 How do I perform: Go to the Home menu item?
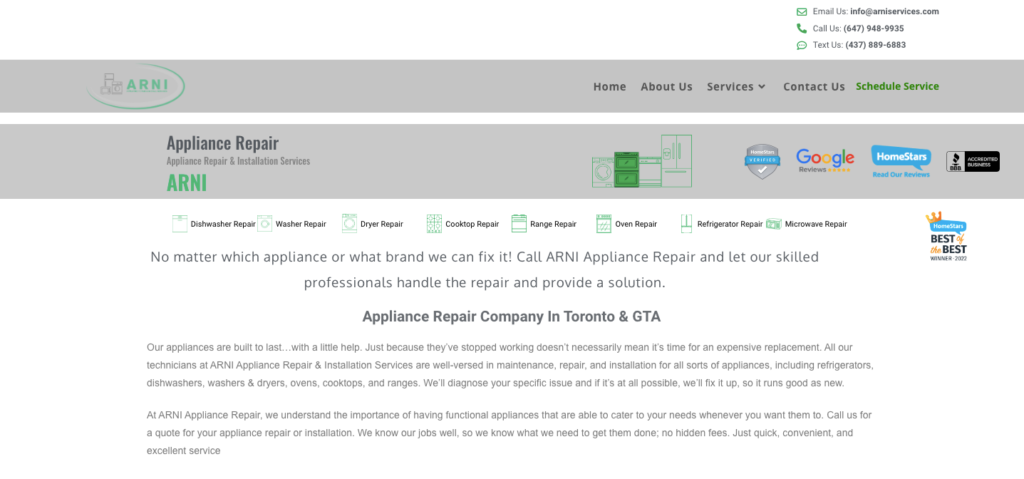609,86
